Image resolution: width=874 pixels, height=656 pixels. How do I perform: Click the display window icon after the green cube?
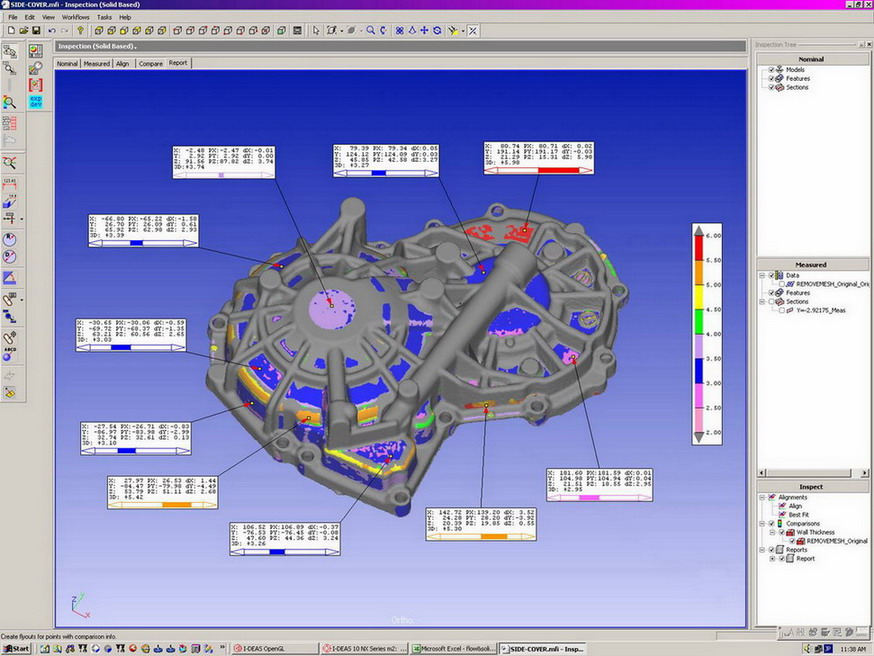[x=298, y=31]
